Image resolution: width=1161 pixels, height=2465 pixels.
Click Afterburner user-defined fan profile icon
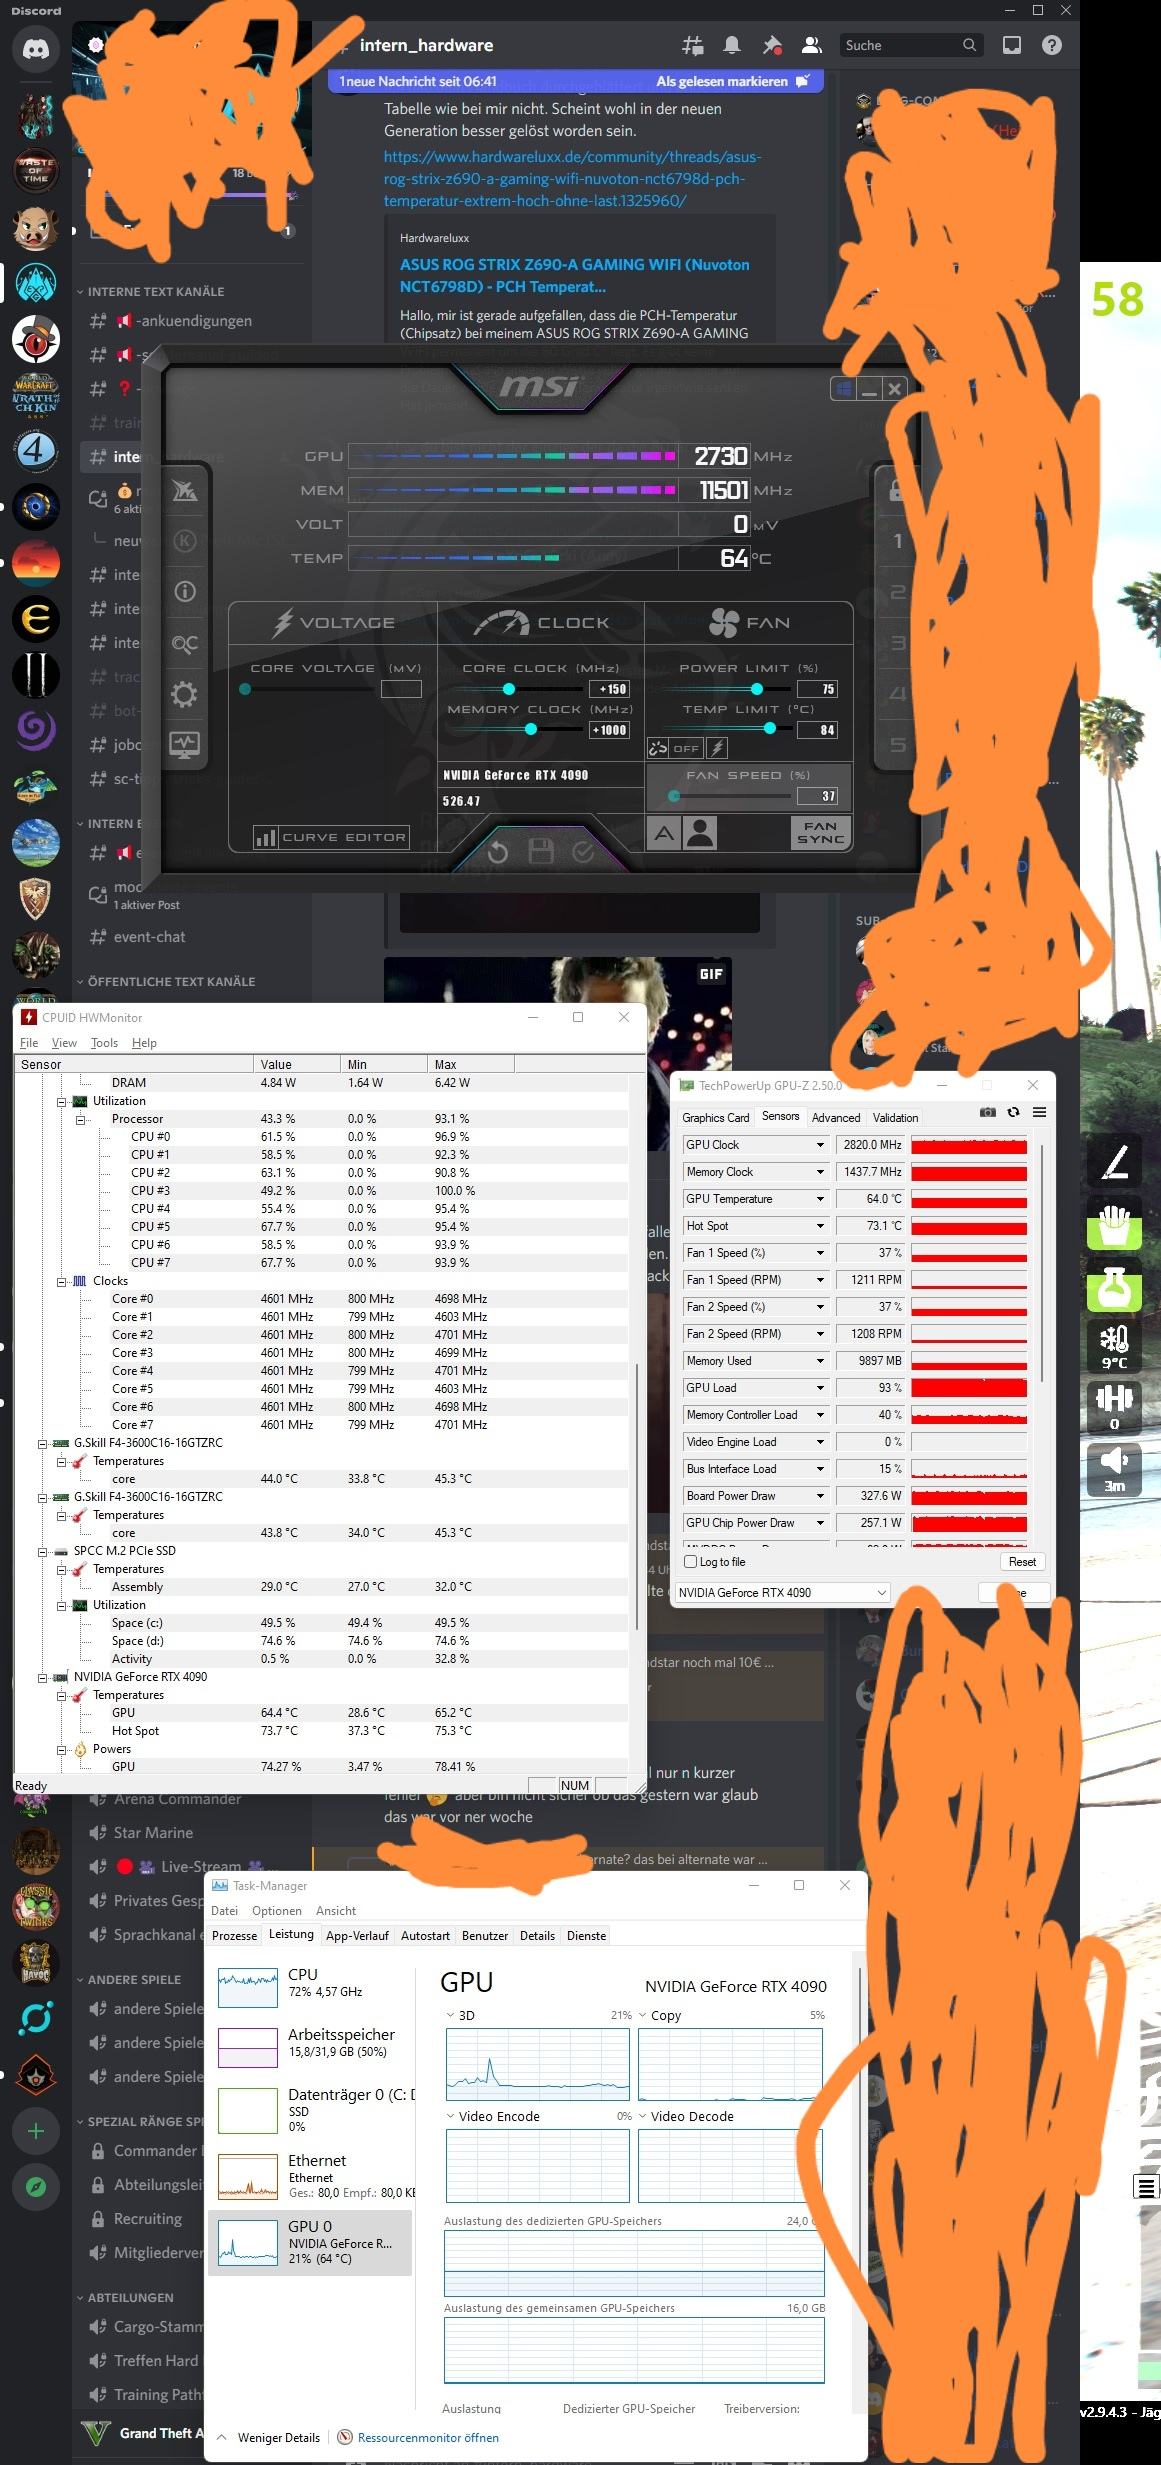701,833
